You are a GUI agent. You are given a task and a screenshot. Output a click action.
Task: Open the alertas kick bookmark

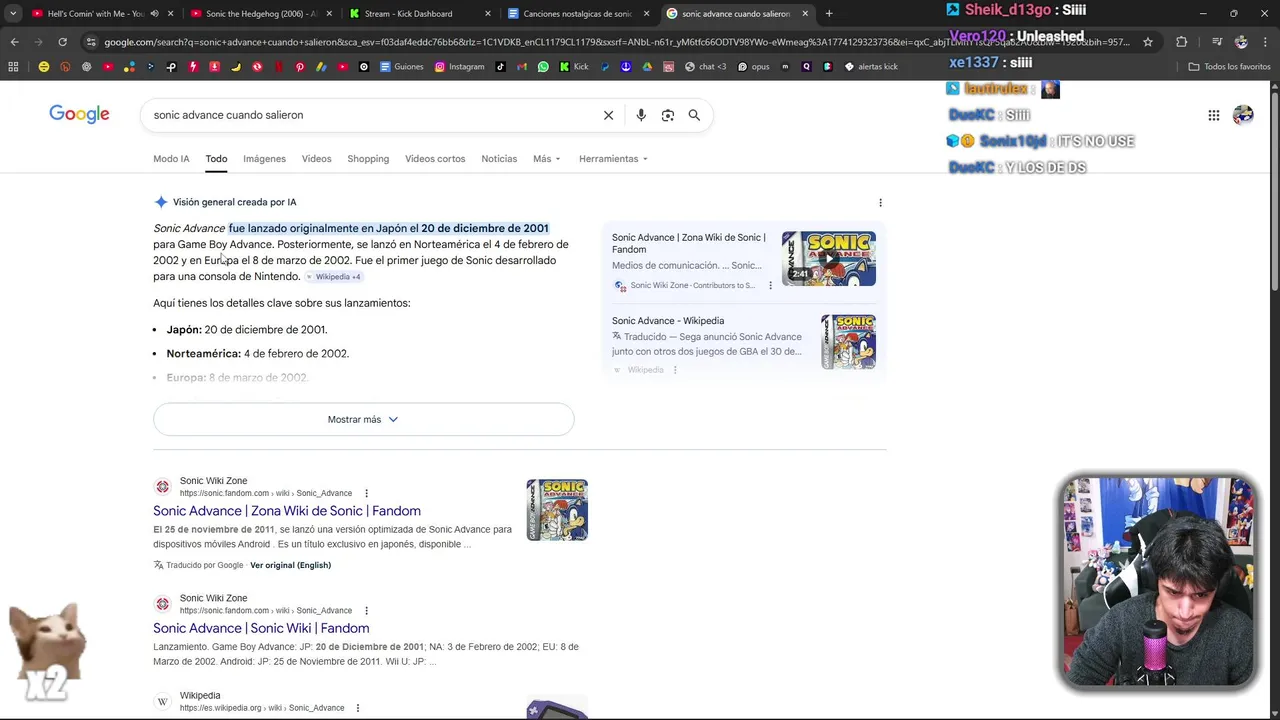pos(871,67)
